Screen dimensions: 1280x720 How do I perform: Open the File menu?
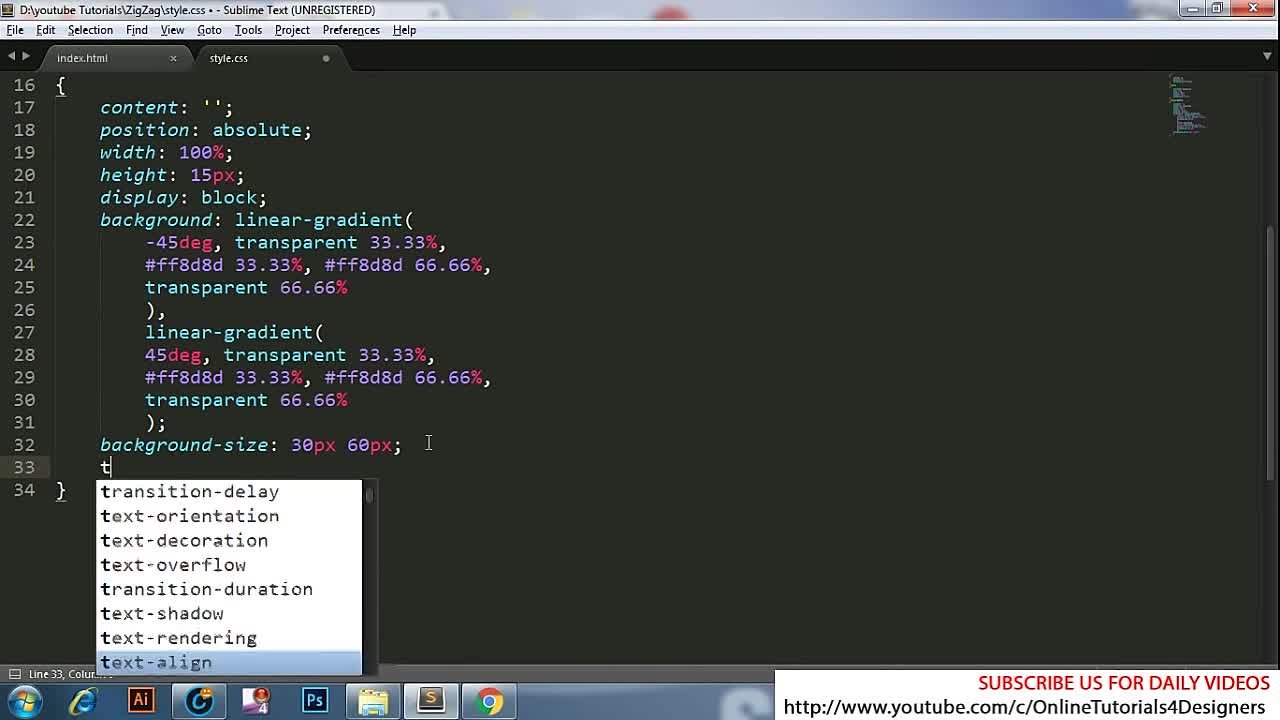coord(15,30)
